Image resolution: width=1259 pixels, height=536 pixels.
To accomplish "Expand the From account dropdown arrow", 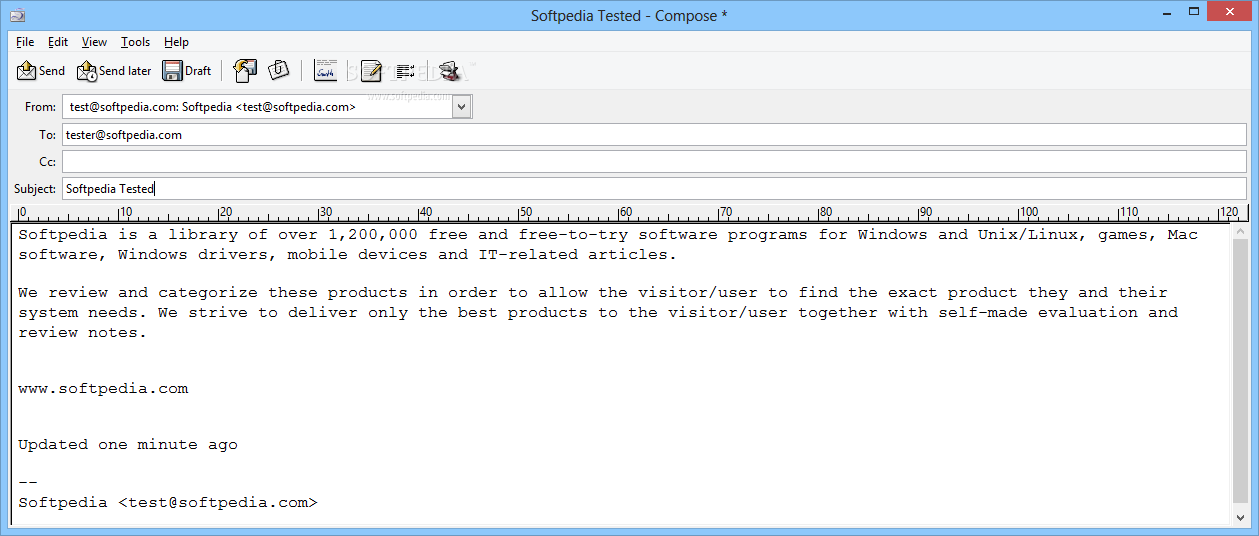I will coord(461,106).
